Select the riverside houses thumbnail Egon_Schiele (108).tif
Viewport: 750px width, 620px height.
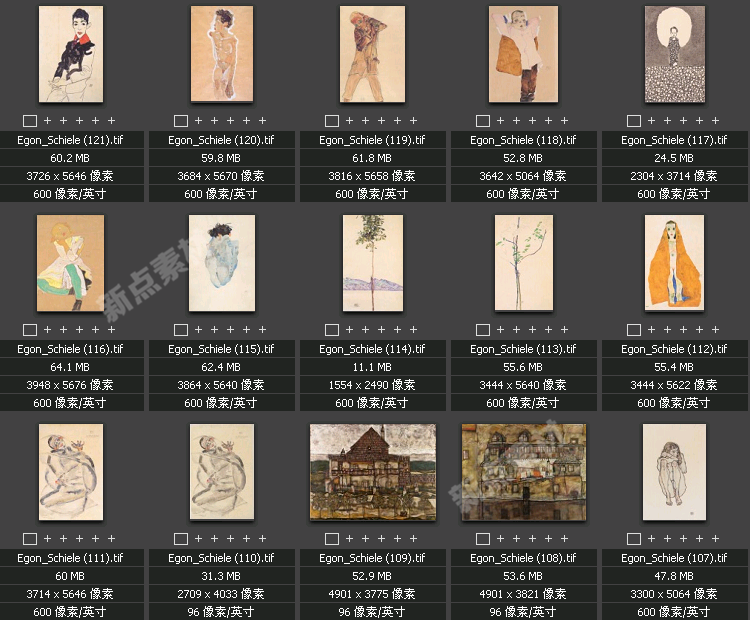(x=524, y=472)
